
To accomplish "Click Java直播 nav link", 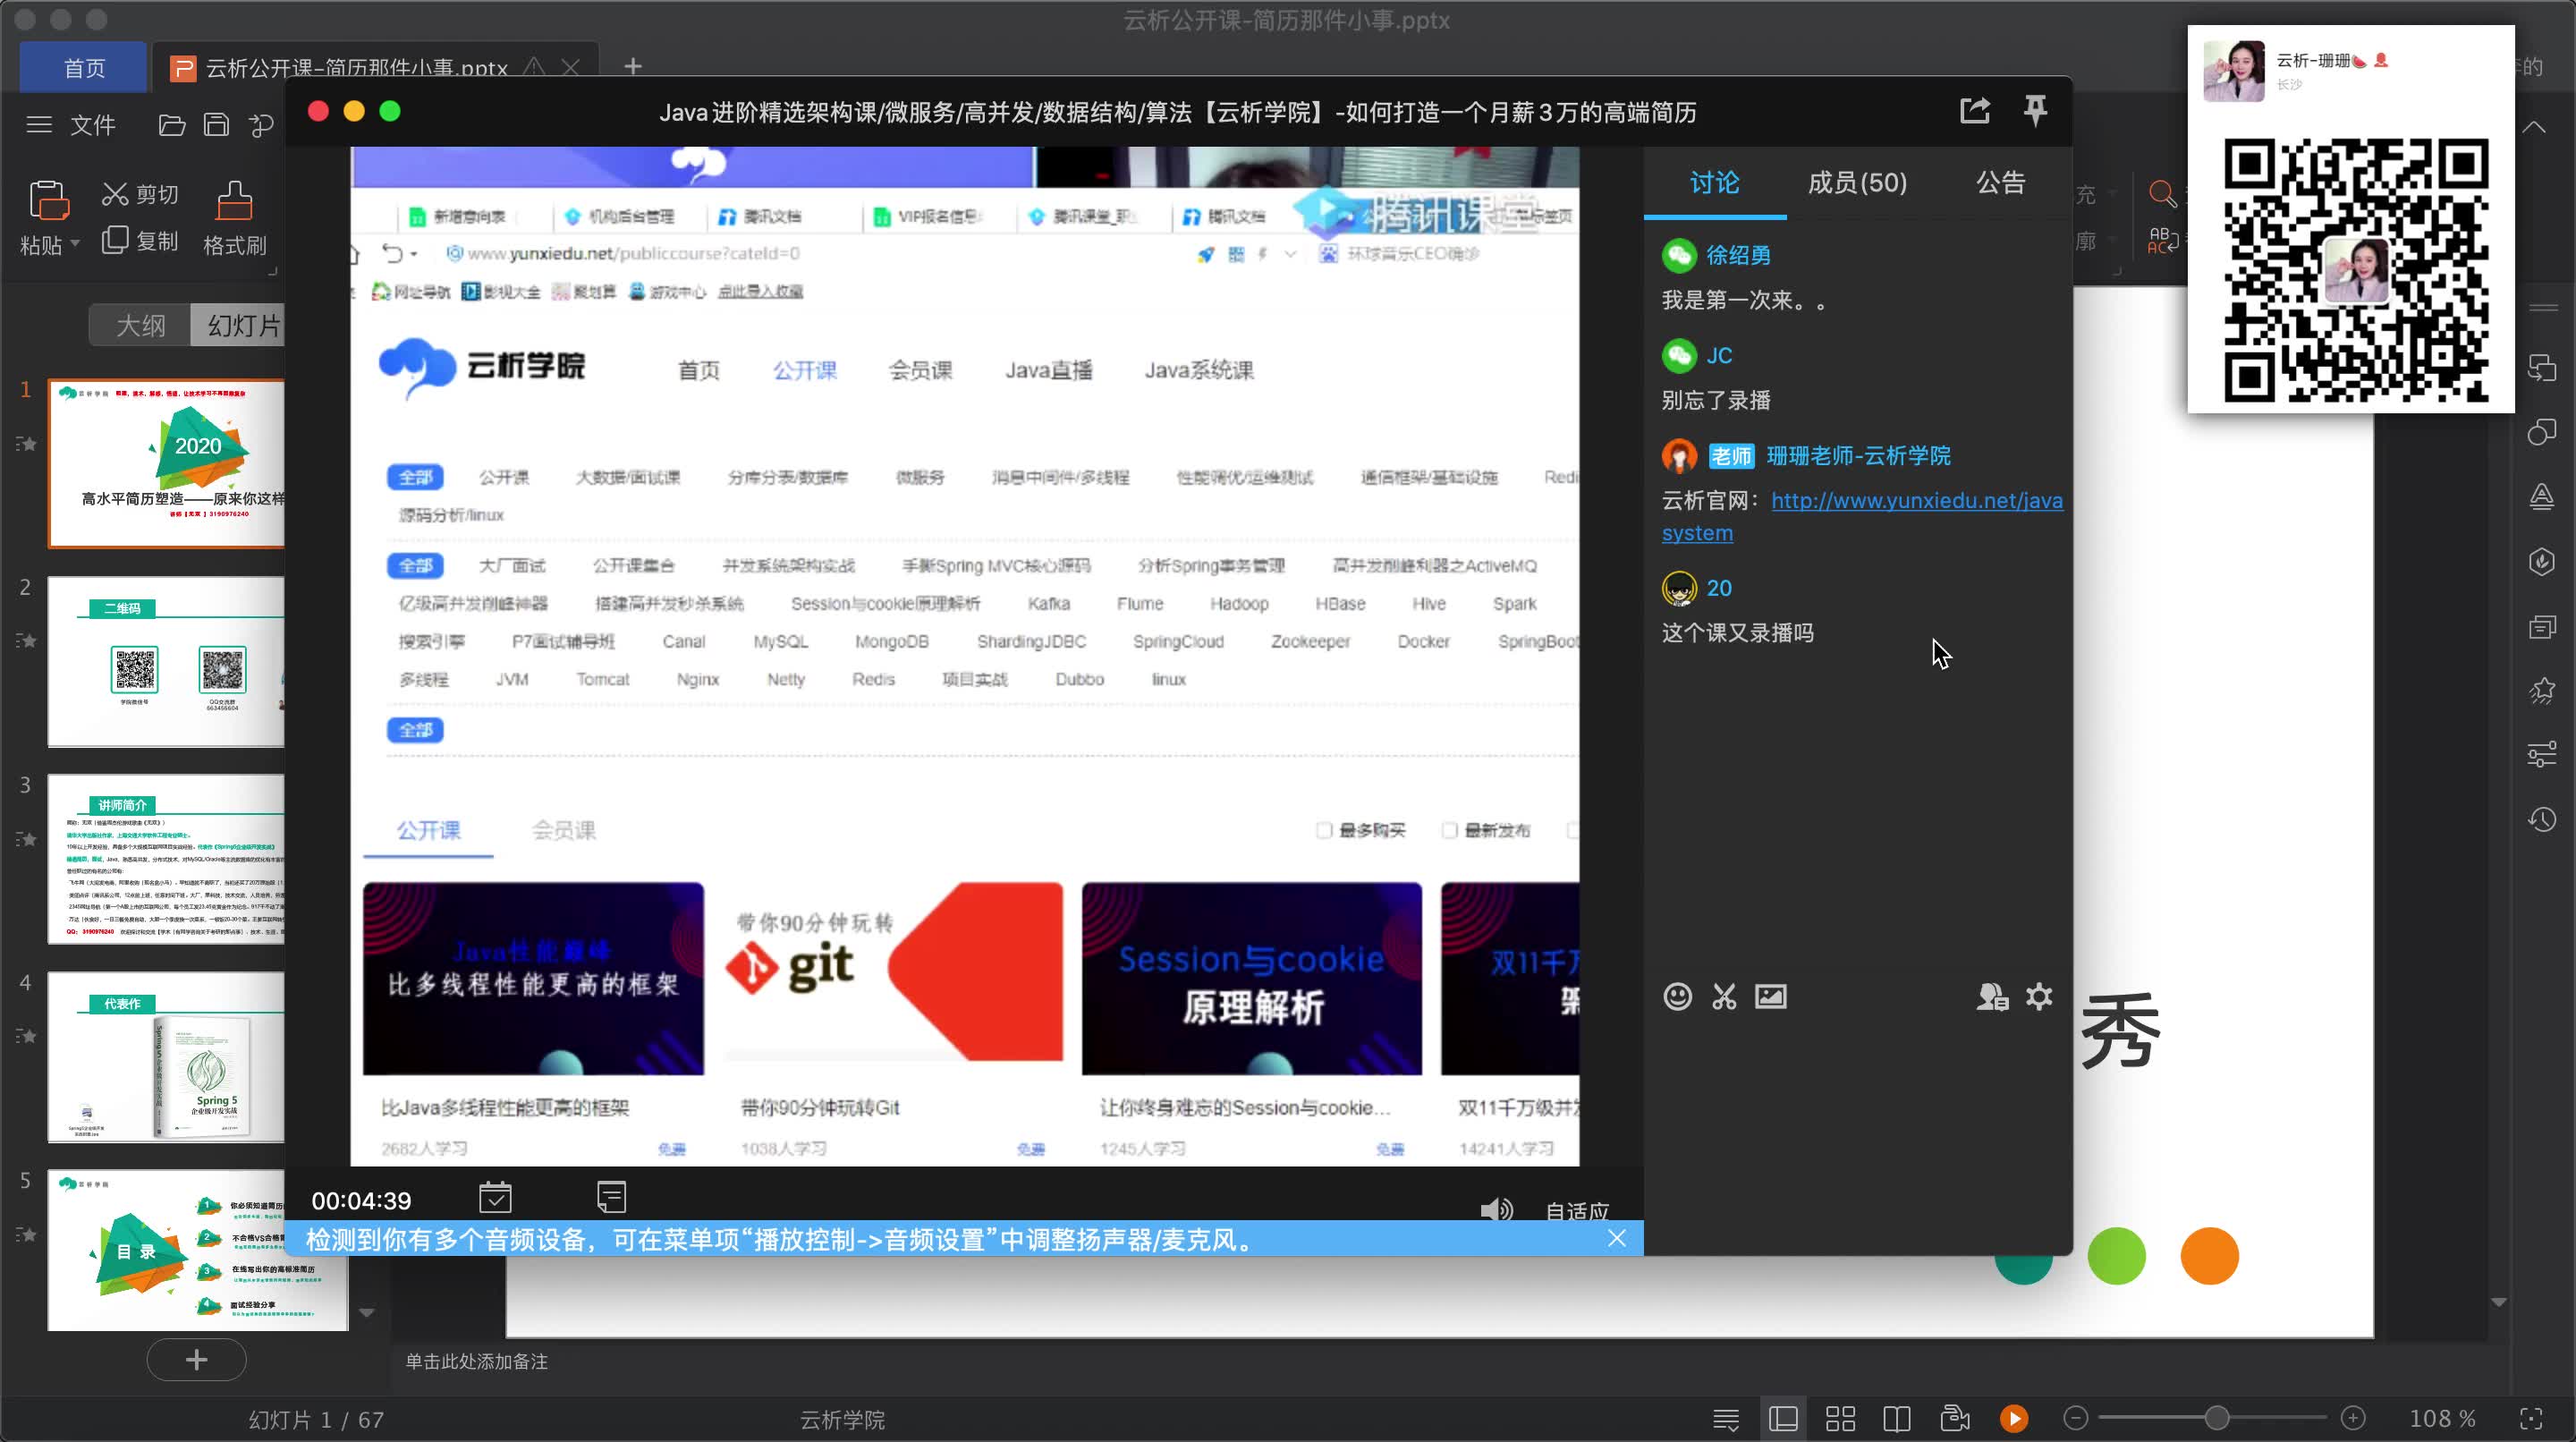I will 1048,370.
